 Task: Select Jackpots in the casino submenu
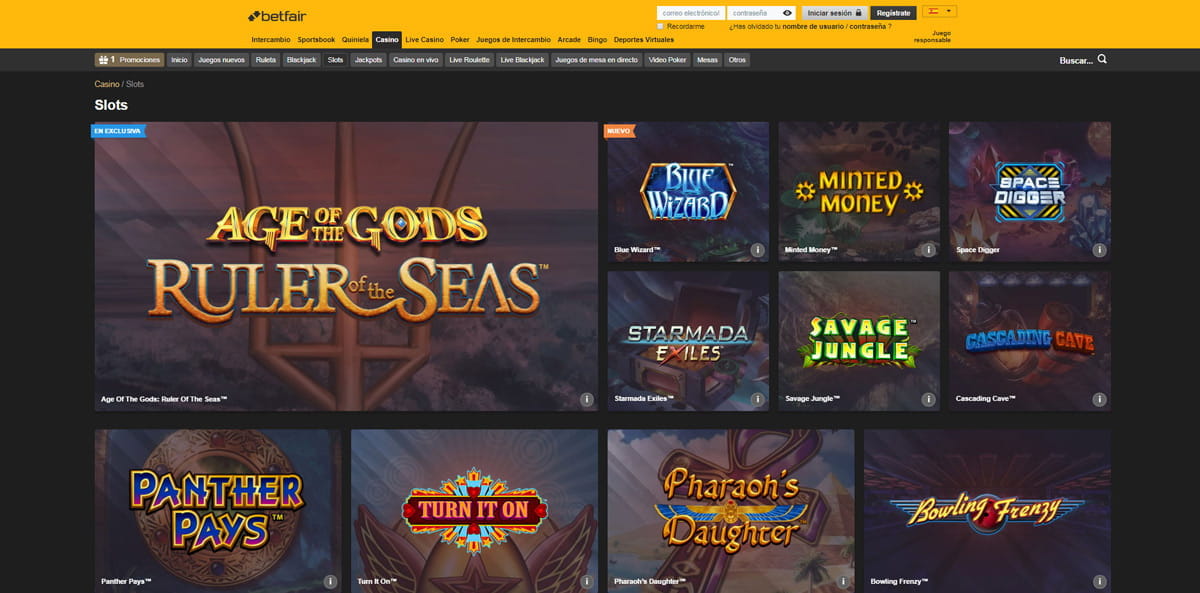click(368, 60)
